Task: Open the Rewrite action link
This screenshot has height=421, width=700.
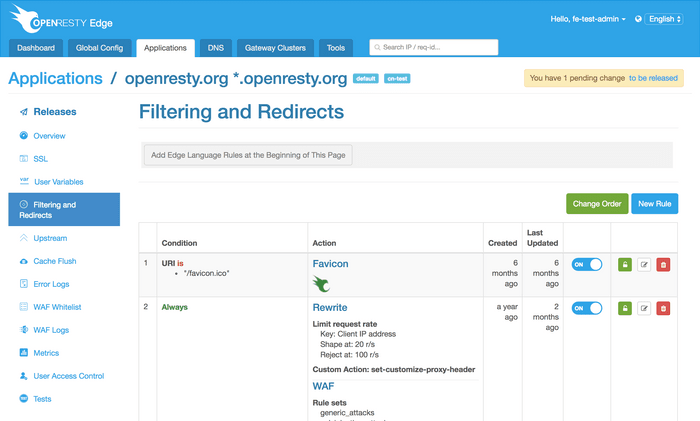Action: pos(329,307)
